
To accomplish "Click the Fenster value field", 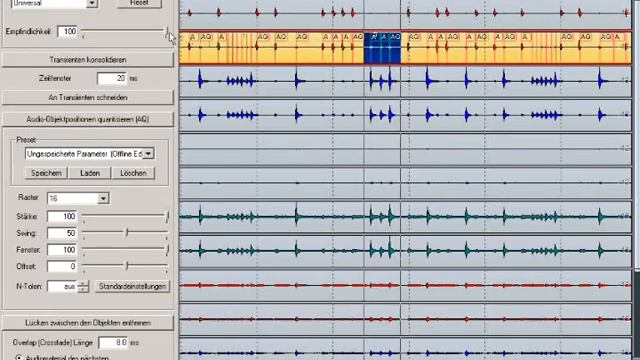I will 62,250.
